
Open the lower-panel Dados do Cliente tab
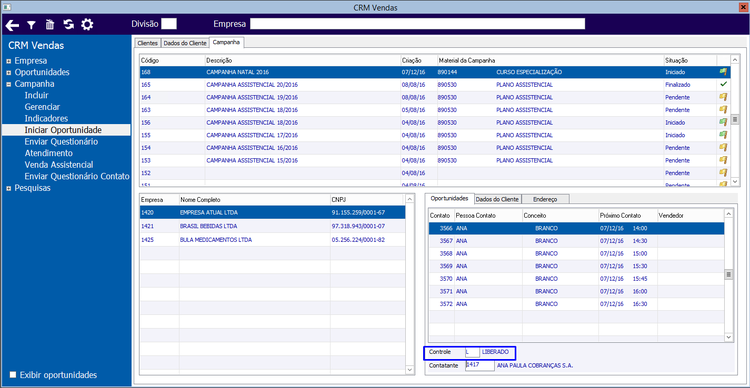[497, 199]
